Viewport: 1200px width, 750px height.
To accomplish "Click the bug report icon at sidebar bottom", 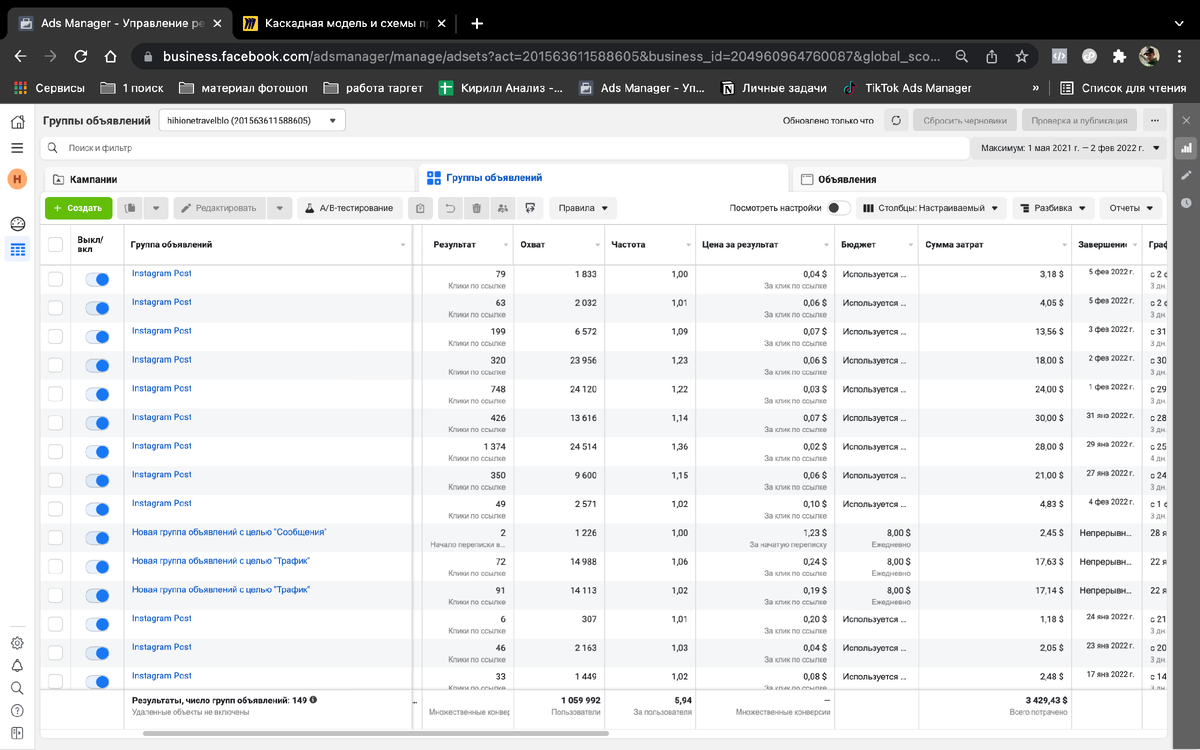I will tap(17, 734).
